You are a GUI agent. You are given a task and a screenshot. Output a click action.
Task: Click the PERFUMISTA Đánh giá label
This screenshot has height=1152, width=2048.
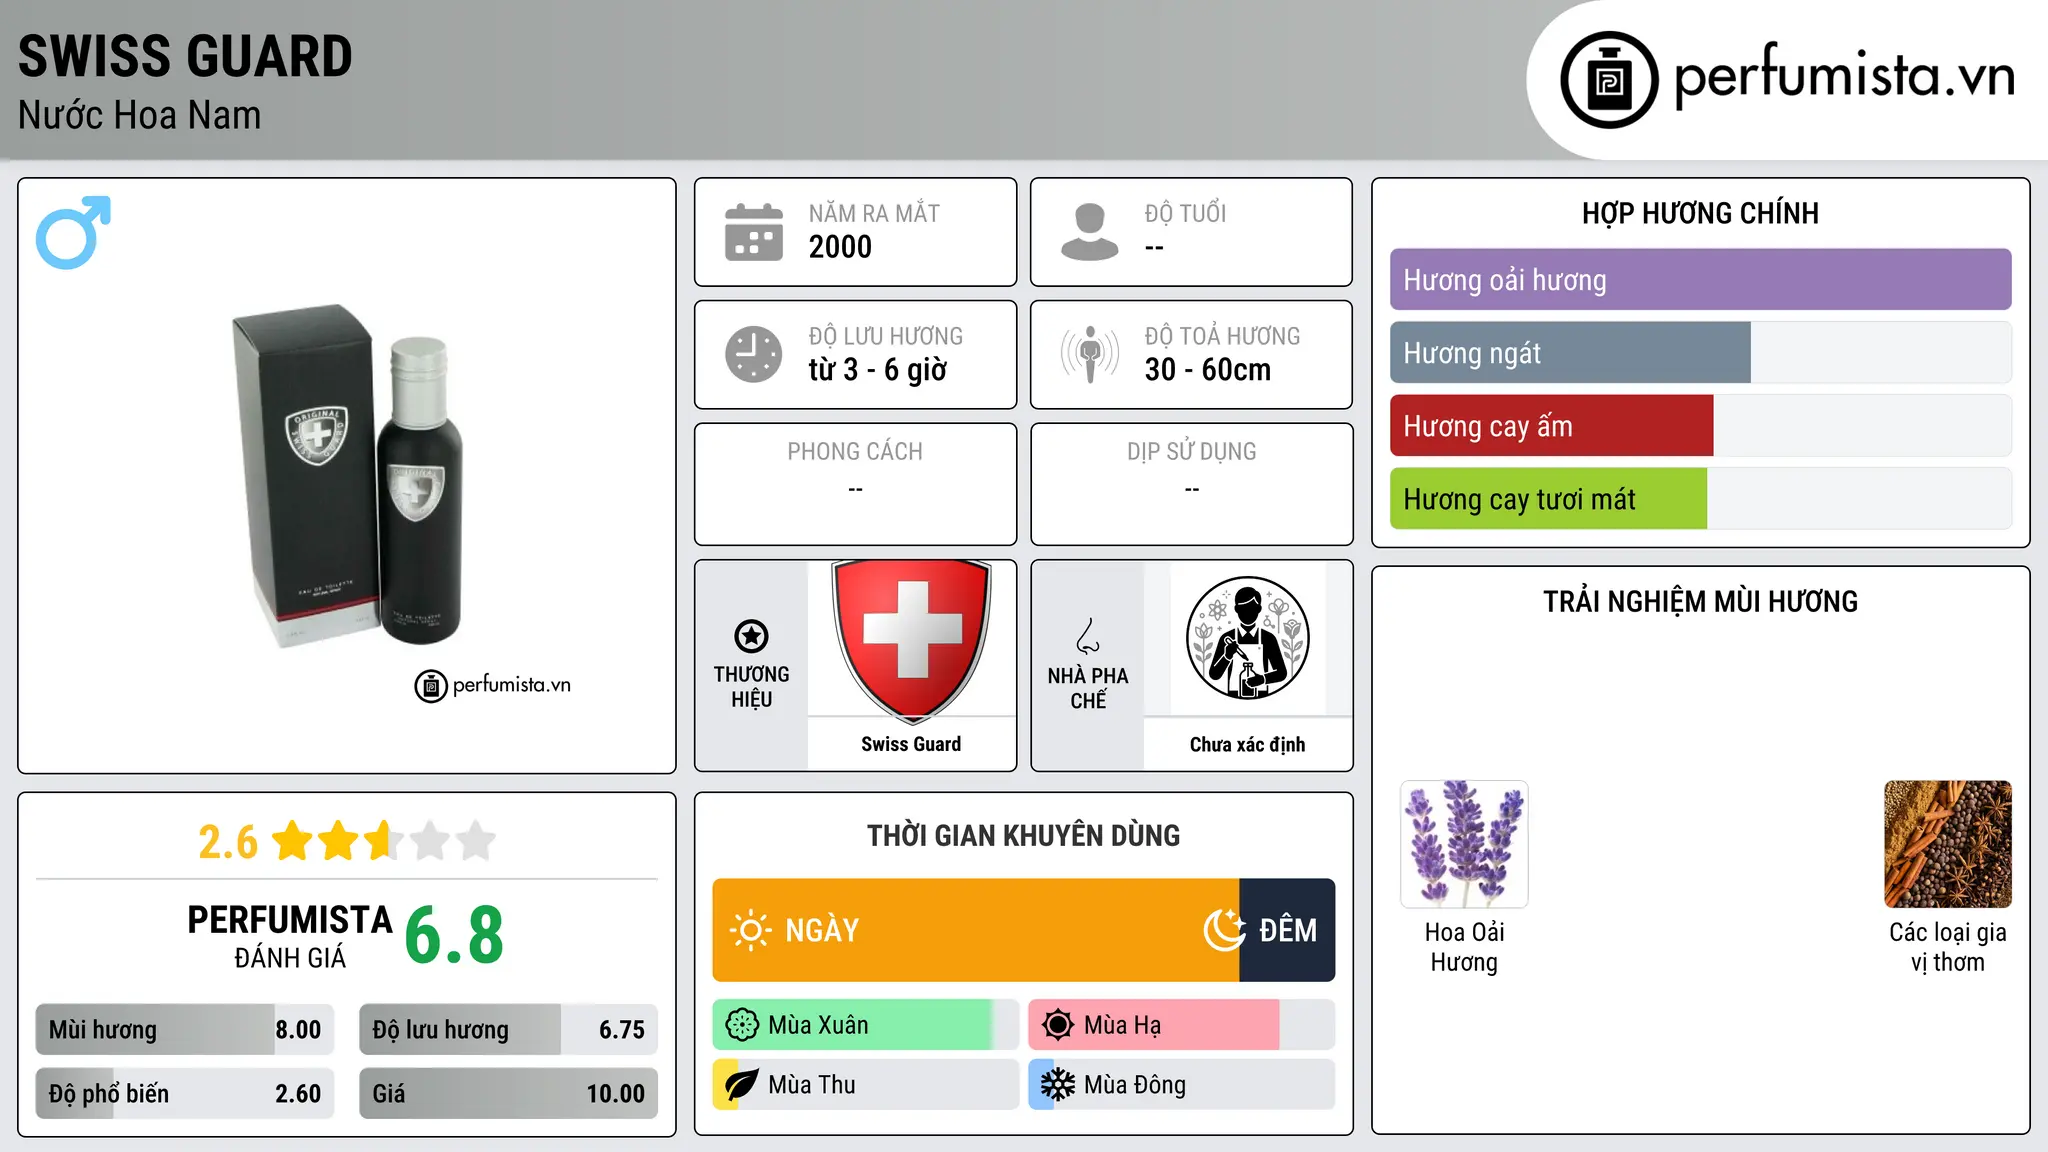point(290,936)
